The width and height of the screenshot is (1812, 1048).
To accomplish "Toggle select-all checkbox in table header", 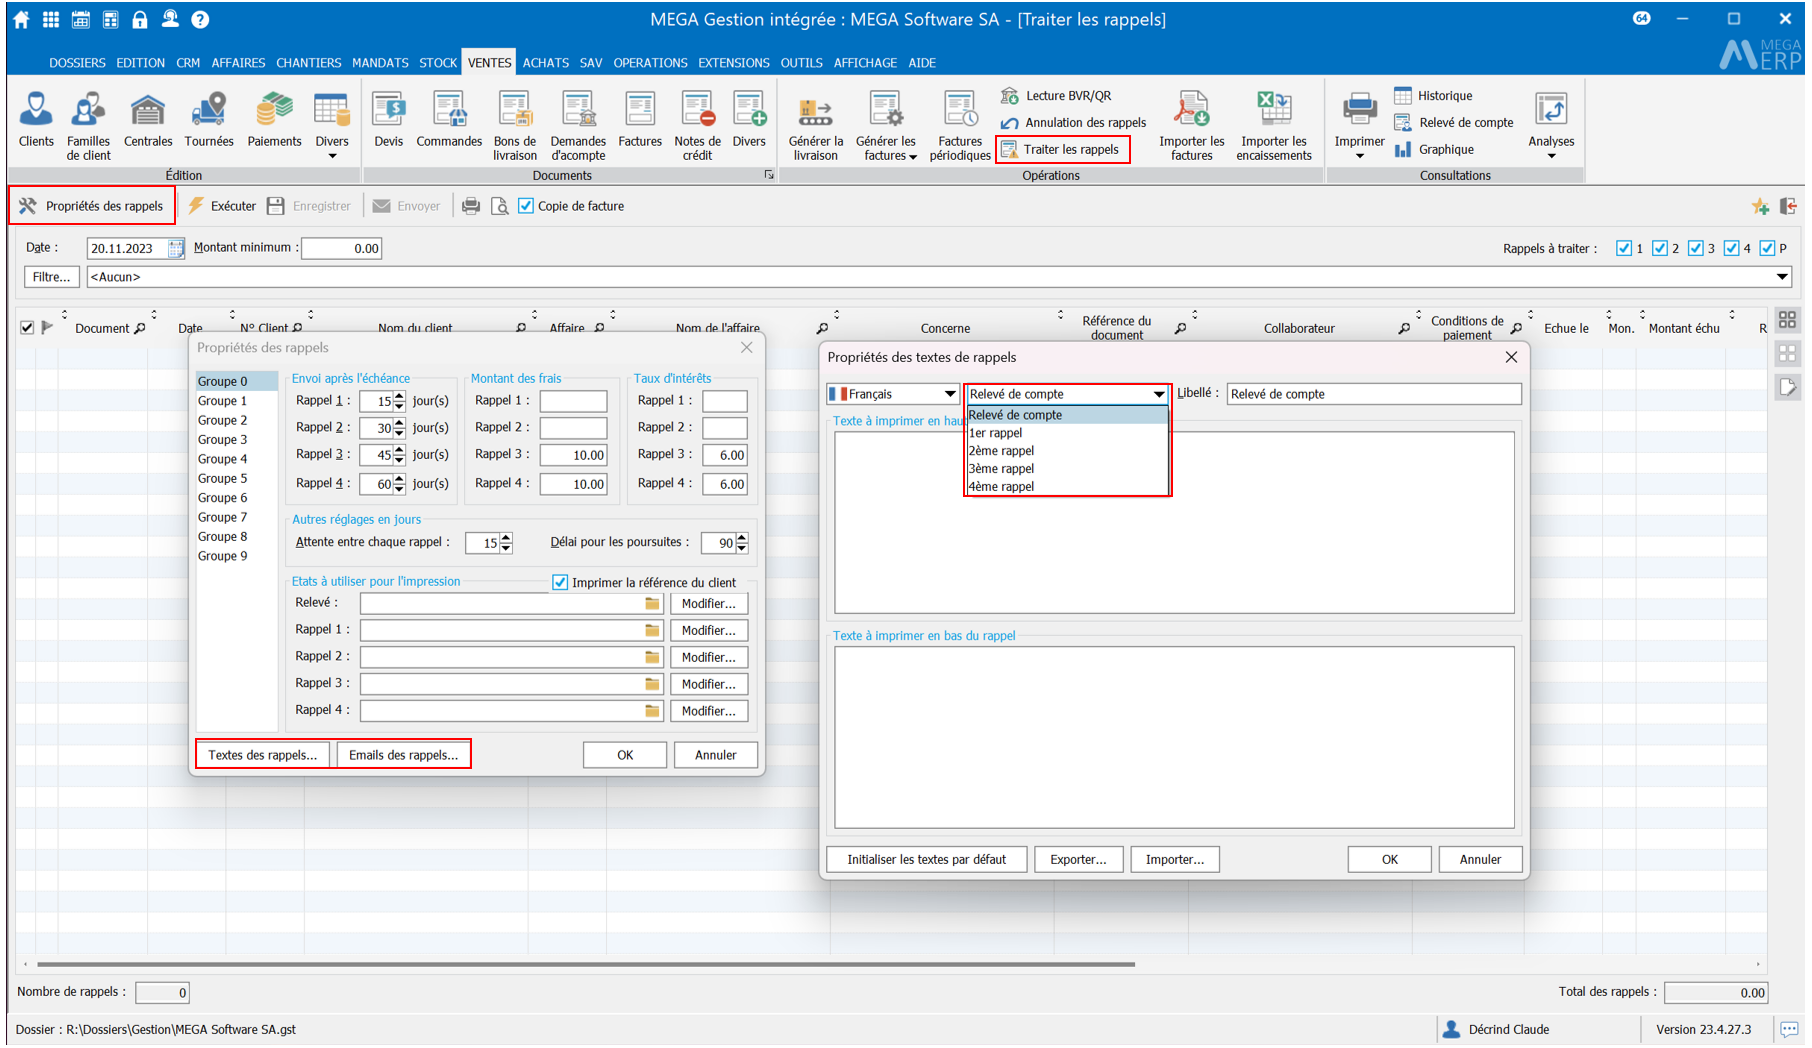I will [x=27, y=327].
